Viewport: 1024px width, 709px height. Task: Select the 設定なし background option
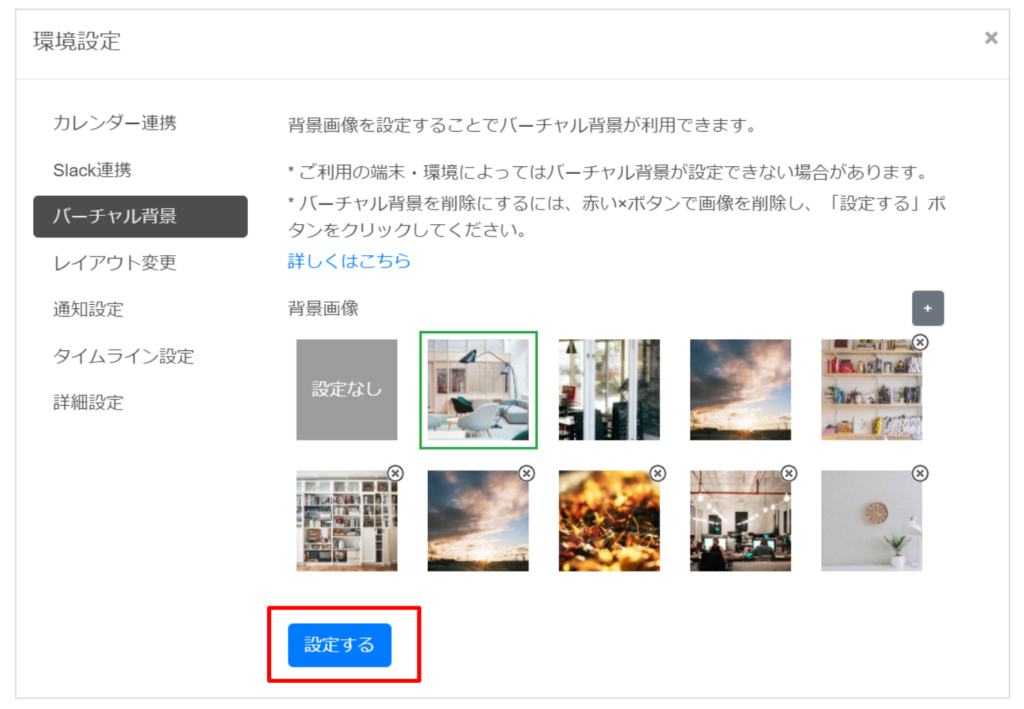[347, 390]
